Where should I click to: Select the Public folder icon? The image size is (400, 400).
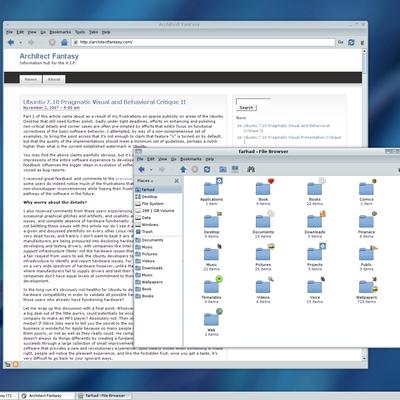[x=366, y=254]
